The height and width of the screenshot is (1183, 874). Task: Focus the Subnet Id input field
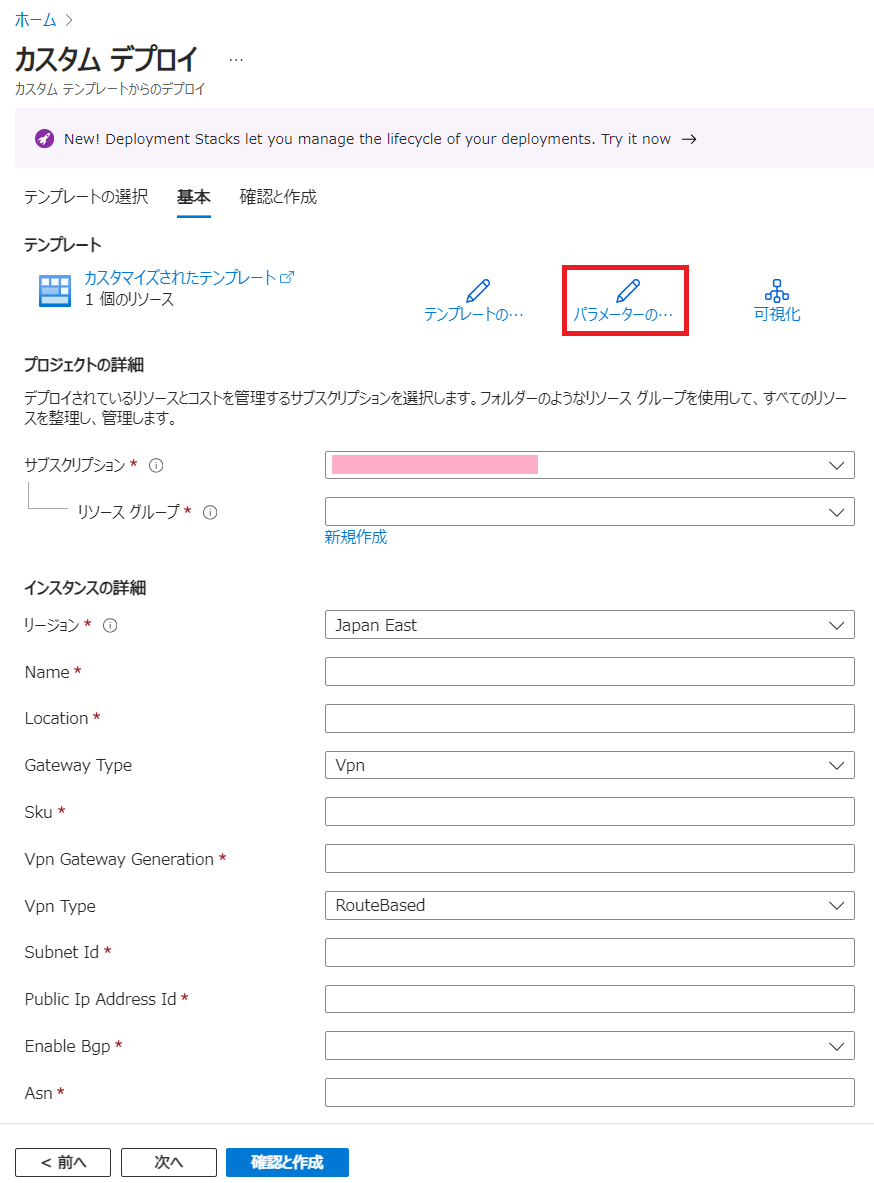point(589,952)
